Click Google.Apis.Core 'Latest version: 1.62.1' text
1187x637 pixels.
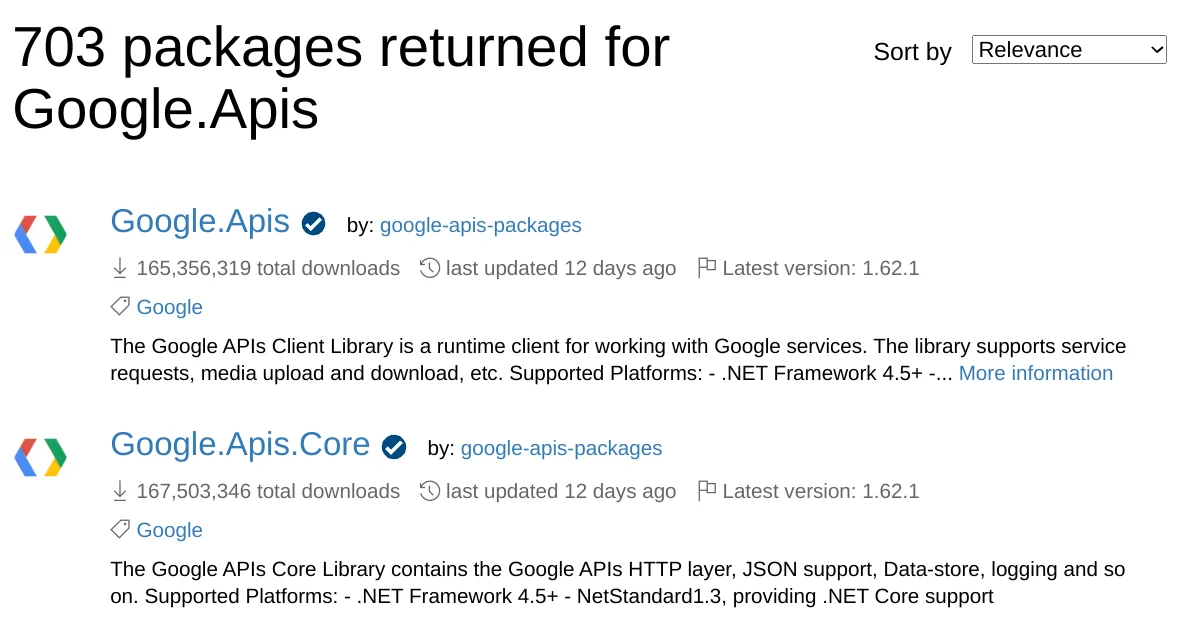[821, 491]
